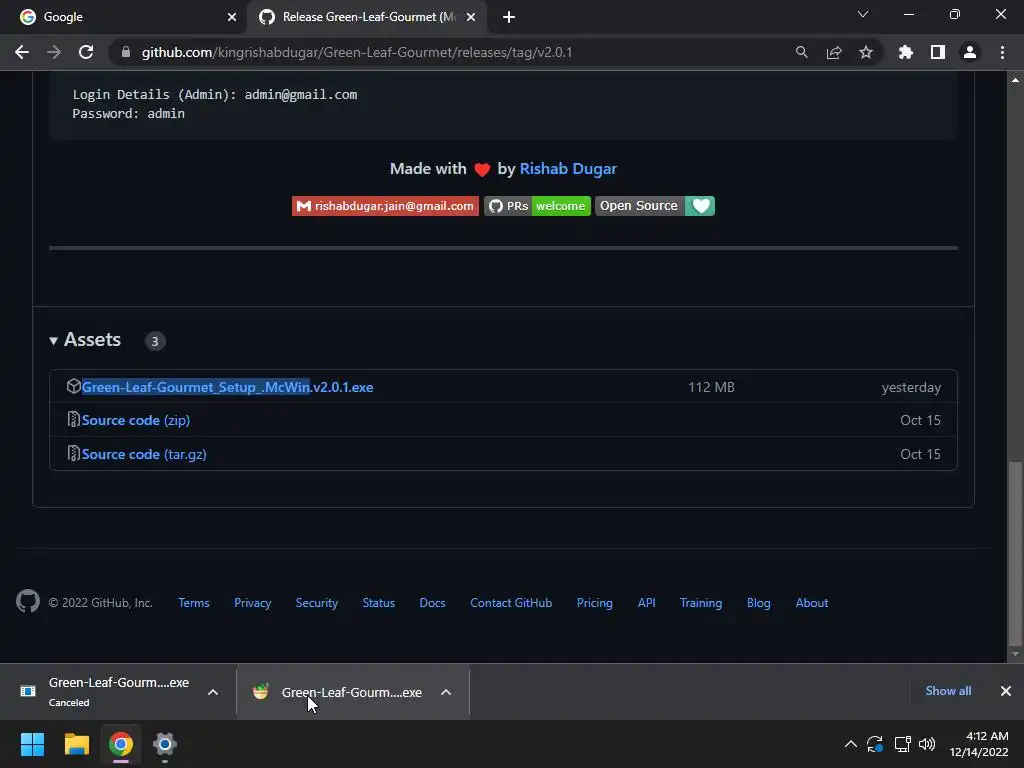Collapse the Assets section

coord(85,340)
